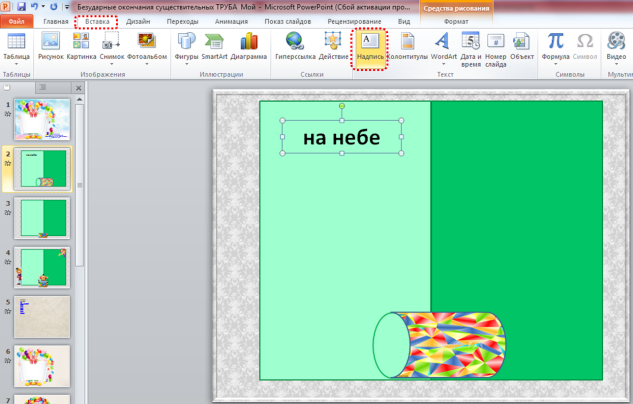Insert a picture with Рисунок
The height and width of the screenshot is (404, 633).
(x=51, y=46)
